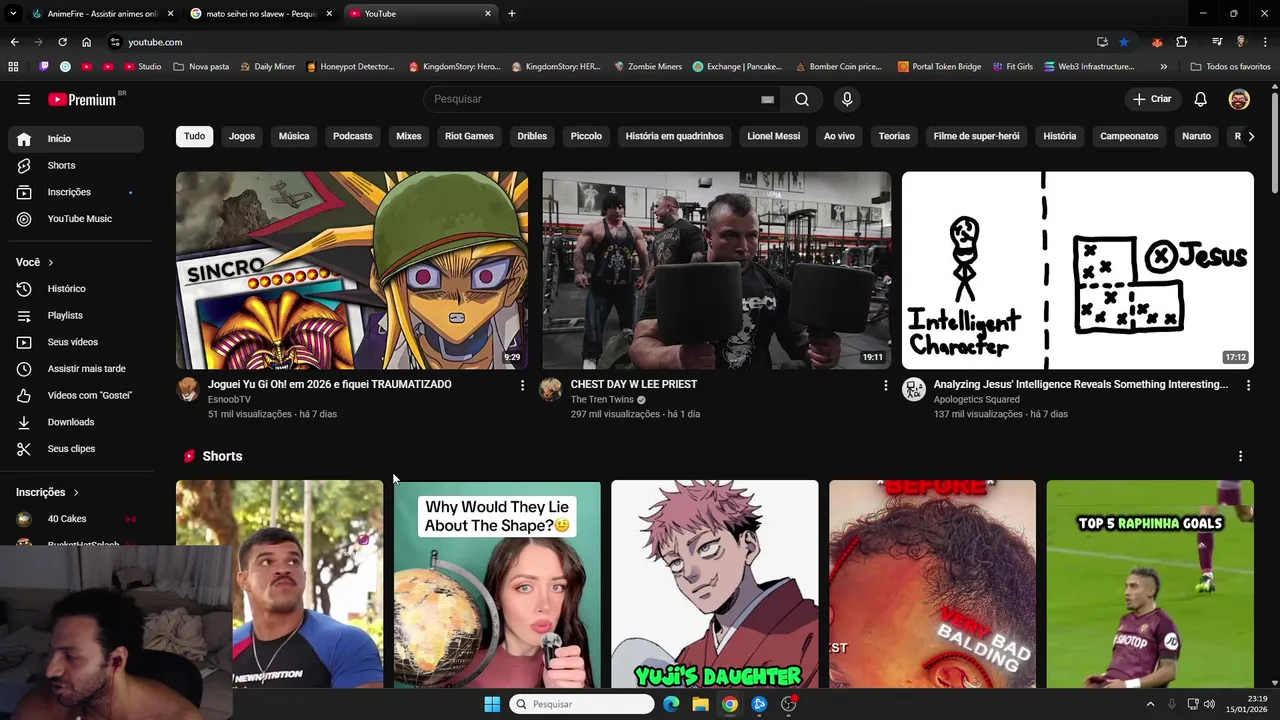This screenshot has width=1280, height=720.
Task: Open Playlists in the sidebar
Action: click(76, 315)
